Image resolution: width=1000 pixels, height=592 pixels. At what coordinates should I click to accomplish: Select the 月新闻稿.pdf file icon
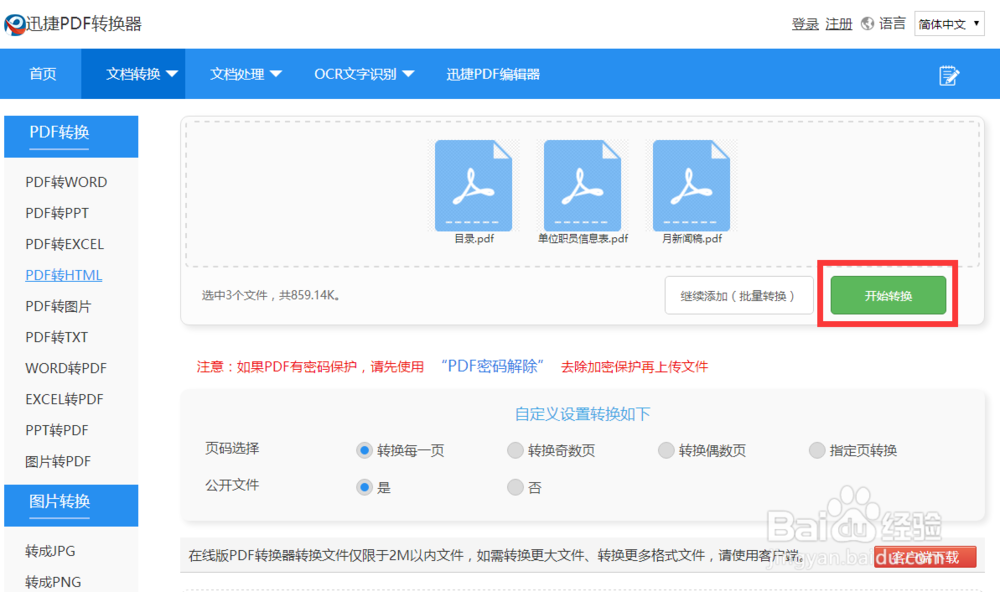pos(691,184)
